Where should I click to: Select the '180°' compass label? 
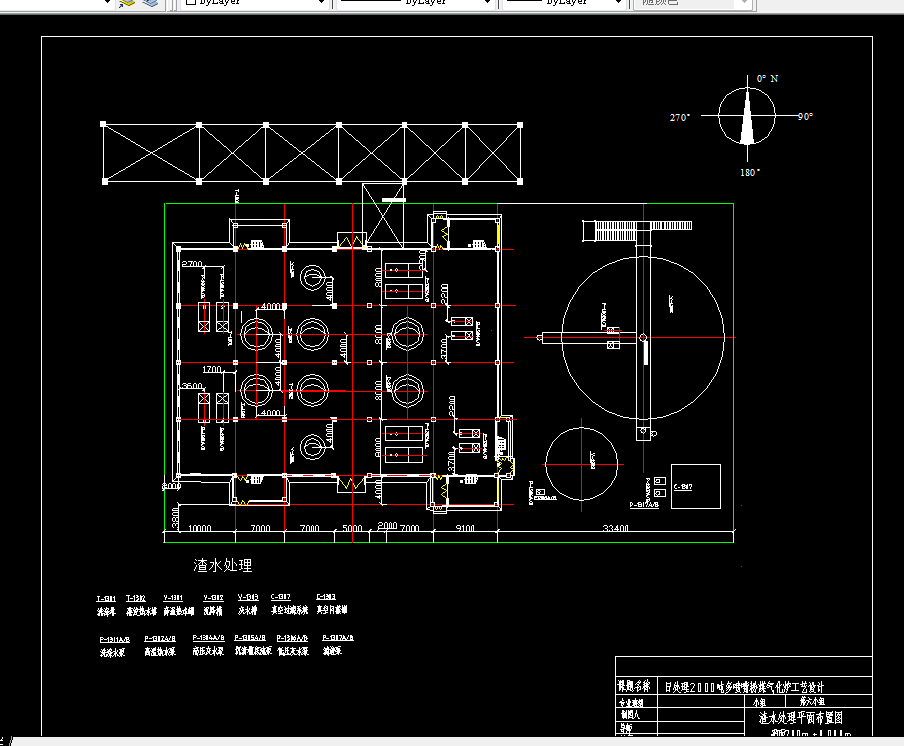coord(750,172)
